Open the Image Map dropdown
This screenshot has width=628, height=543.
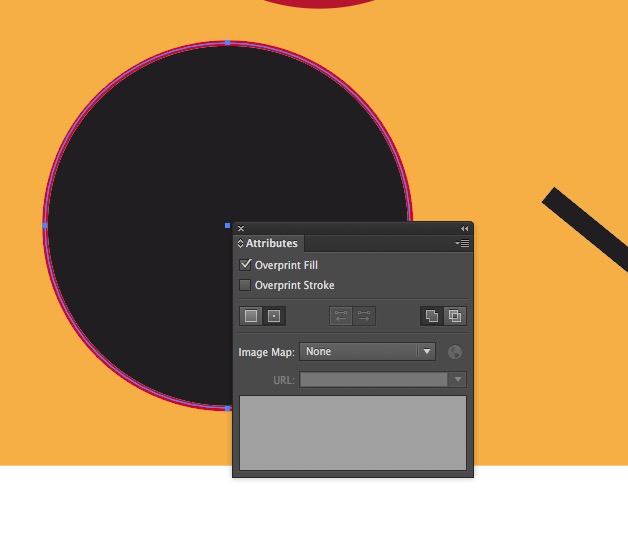[367, 352]
